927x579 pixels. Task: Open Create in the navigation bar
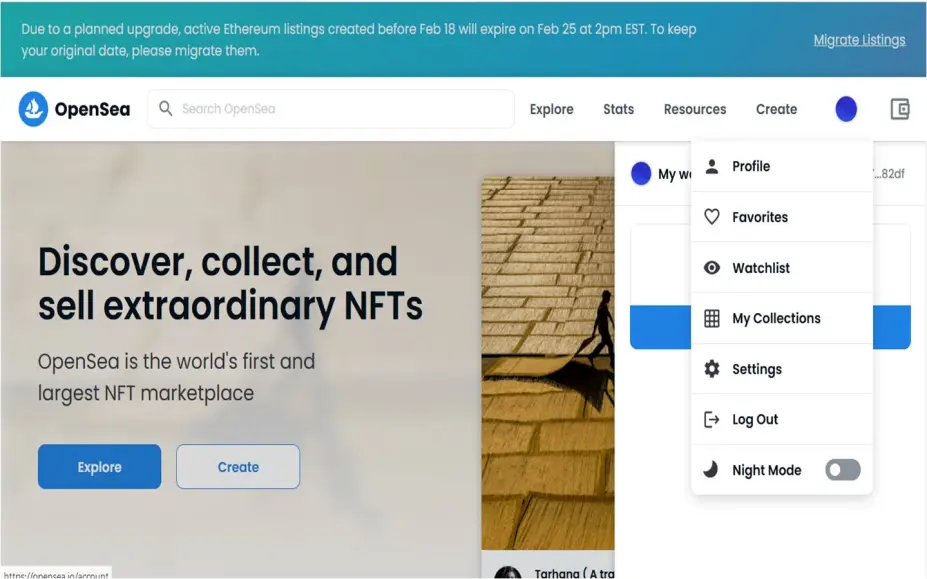(776, 109)
